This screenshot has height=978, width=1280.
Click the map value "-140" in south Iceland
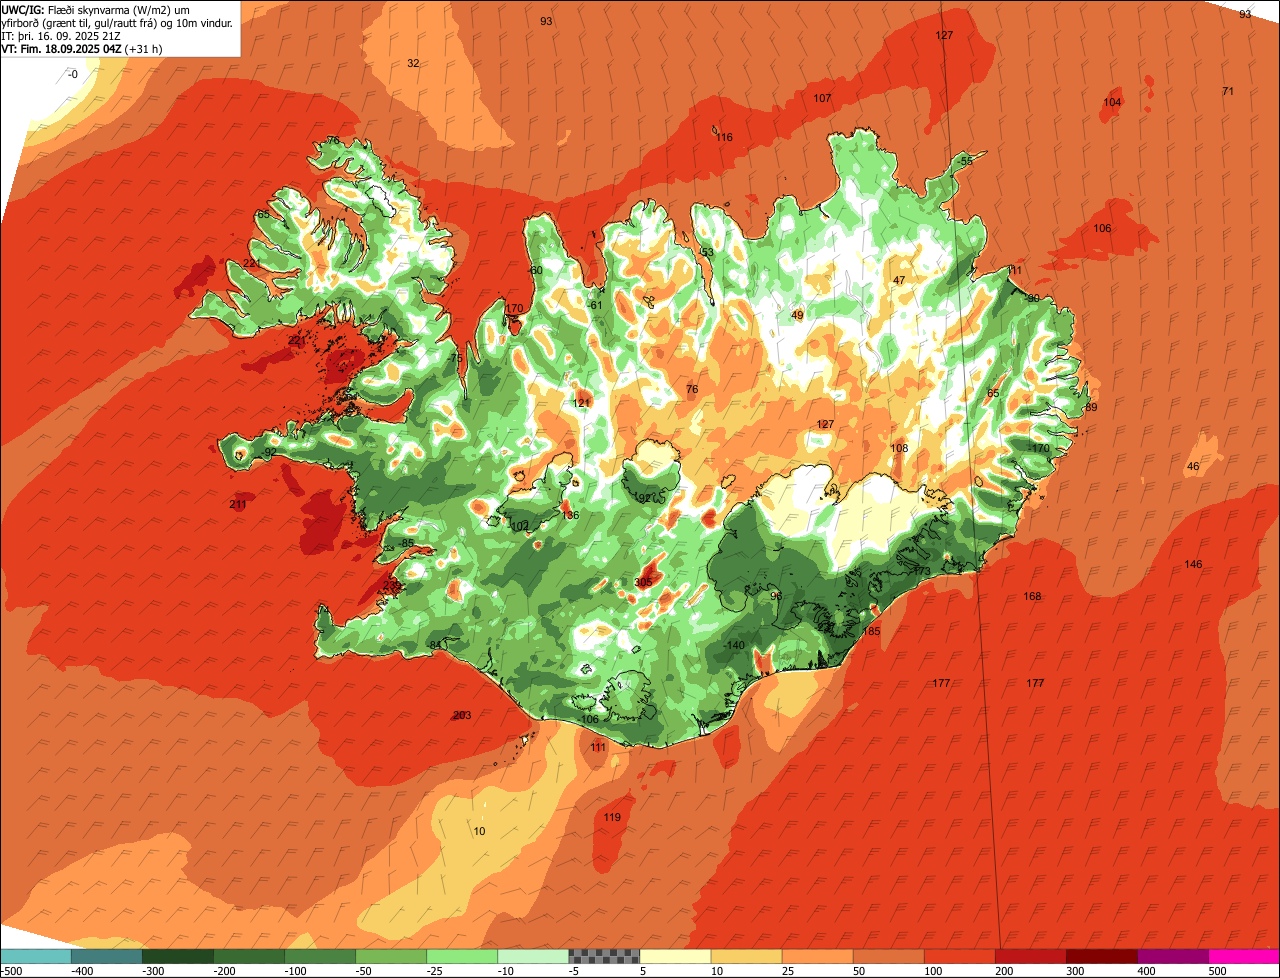734,645
